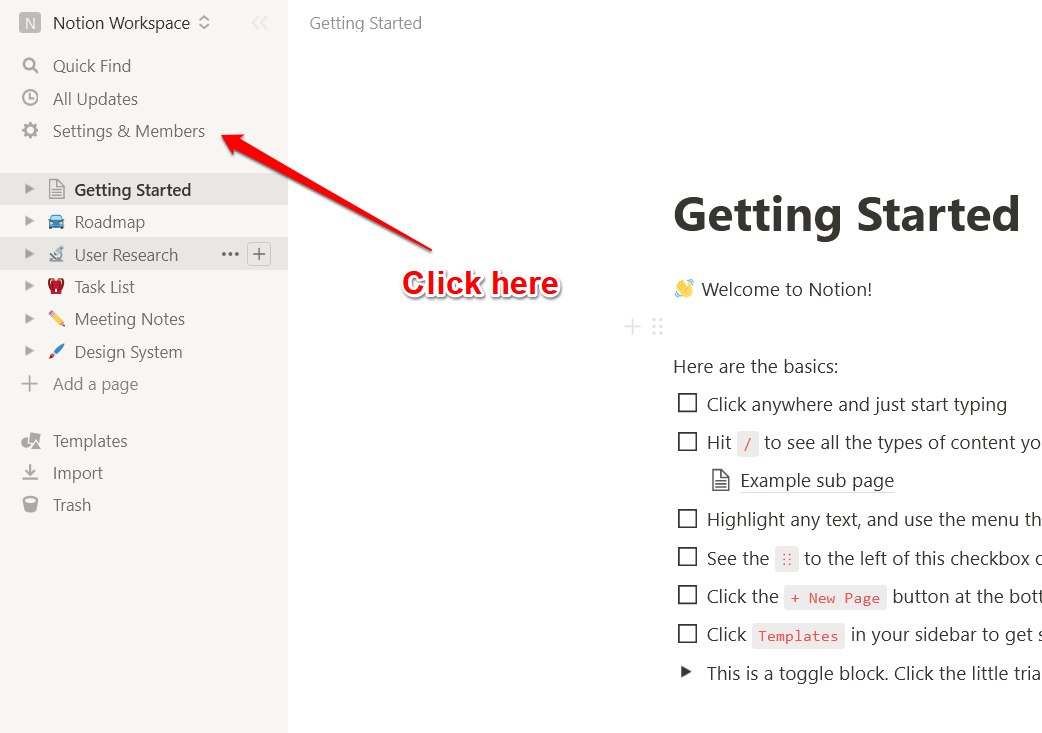Open the Roadmap page
The width and height of the screenshot is (1042, 733).
click(110, 222)
